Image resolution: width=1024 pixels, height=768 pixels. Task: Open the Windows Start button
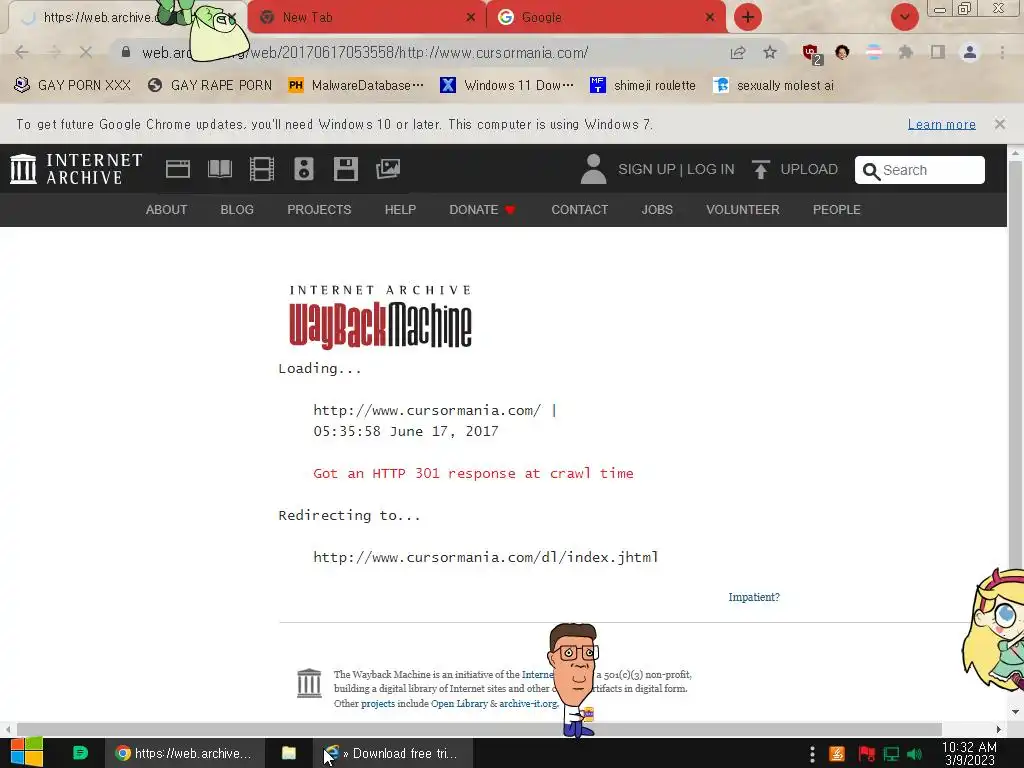tap(26, 752)
